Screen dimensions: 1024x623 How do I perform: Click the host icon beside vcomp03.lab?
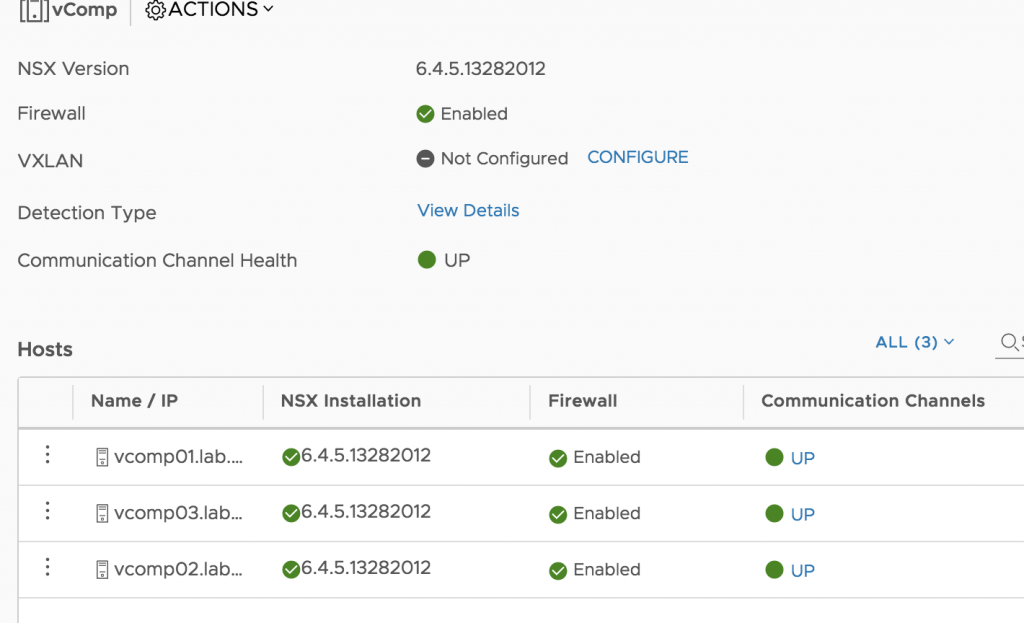point(102,513)
